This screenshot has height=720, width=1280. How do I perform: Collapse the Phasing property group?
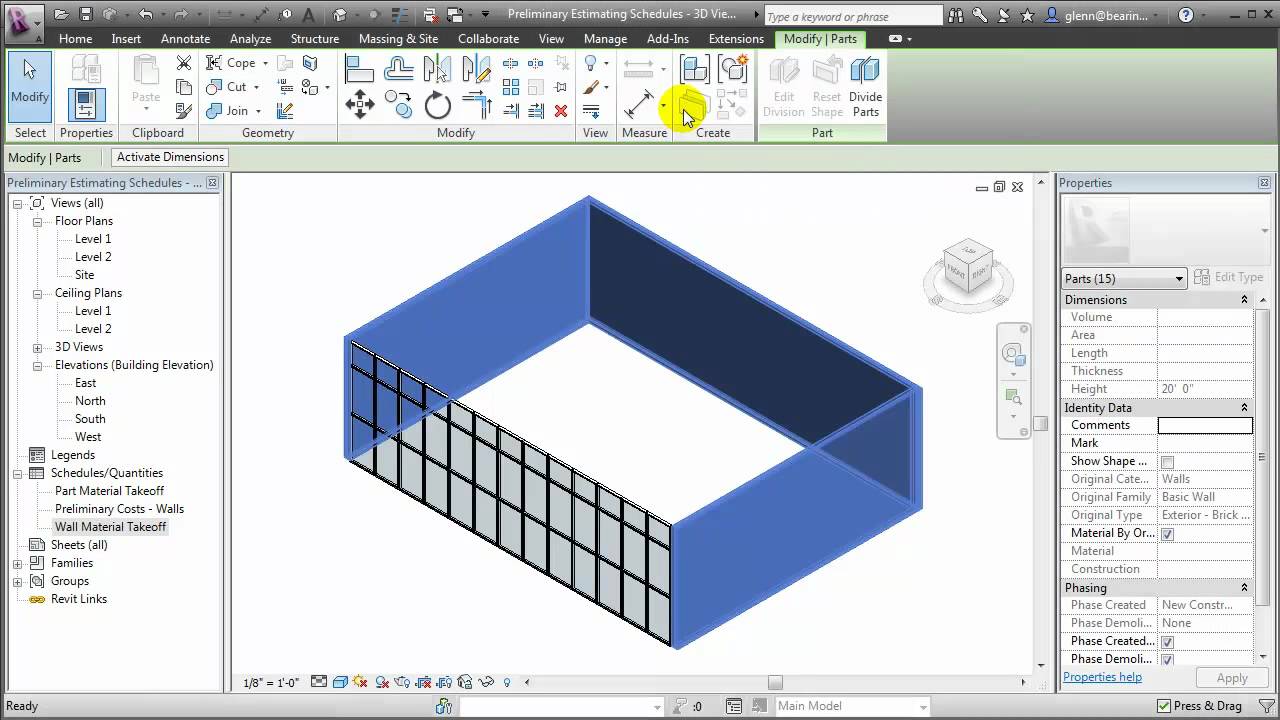(x=1245, y=588)
